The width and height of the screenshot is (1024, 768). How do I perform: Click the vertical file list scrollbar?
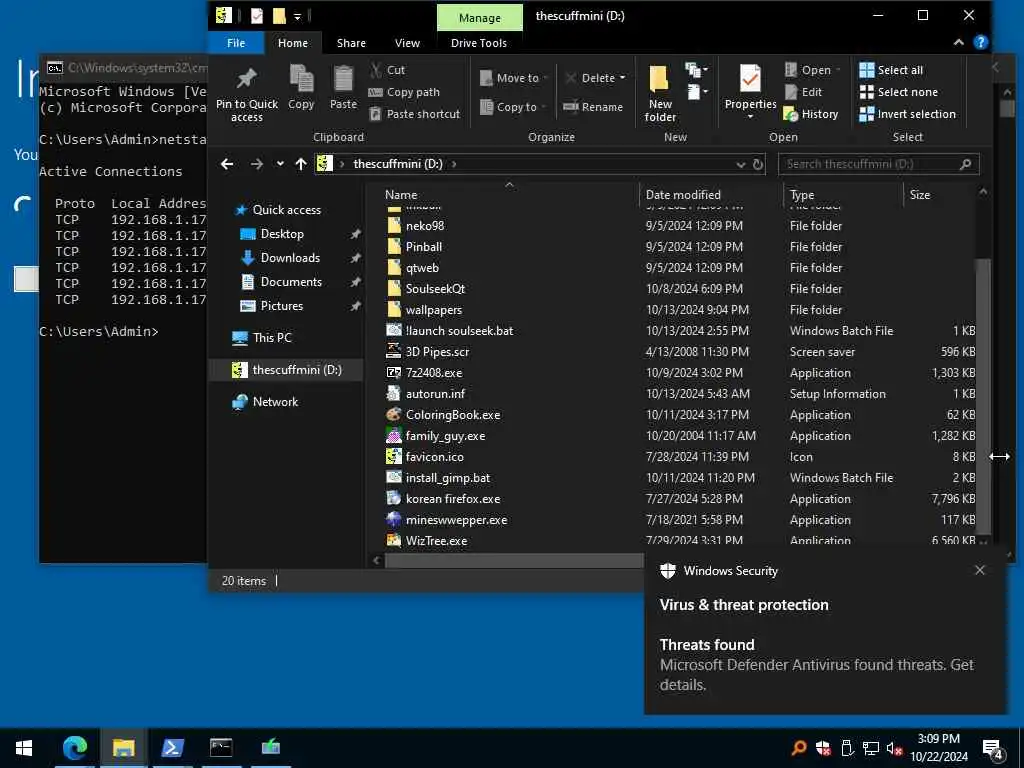[x=984, y=394]
